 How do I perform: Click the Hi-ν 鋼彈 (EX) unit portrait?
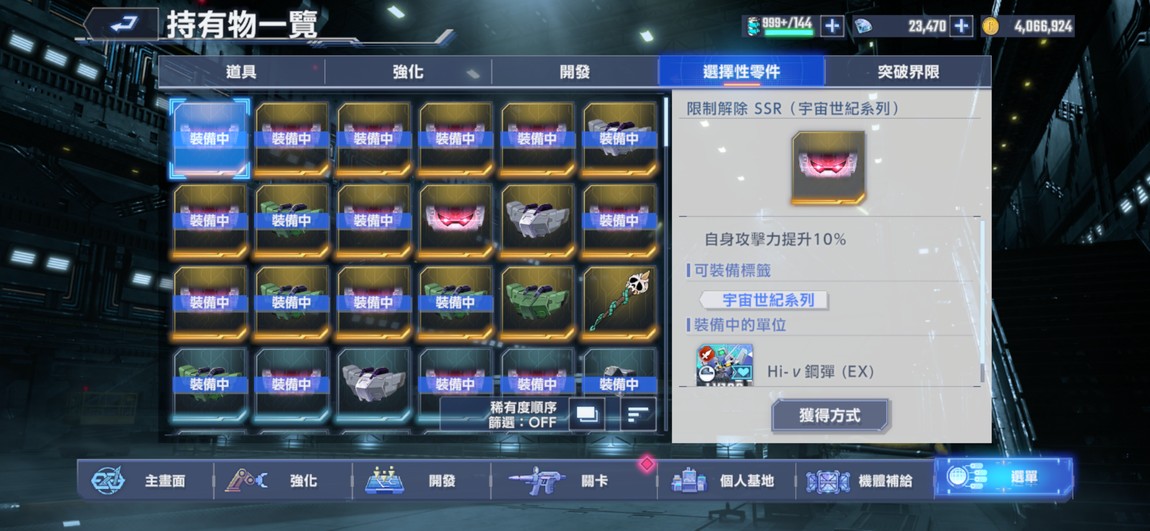pos(725,367)
